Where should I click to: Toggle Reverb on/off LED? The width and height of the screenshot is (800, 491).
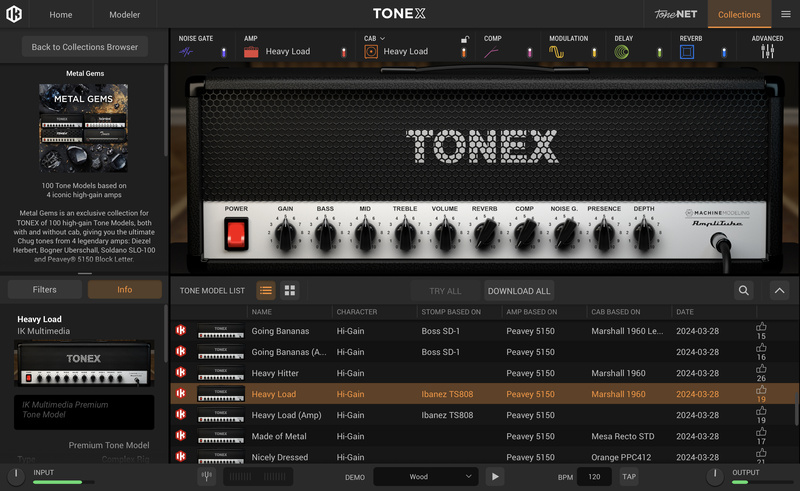coord(724,52)
